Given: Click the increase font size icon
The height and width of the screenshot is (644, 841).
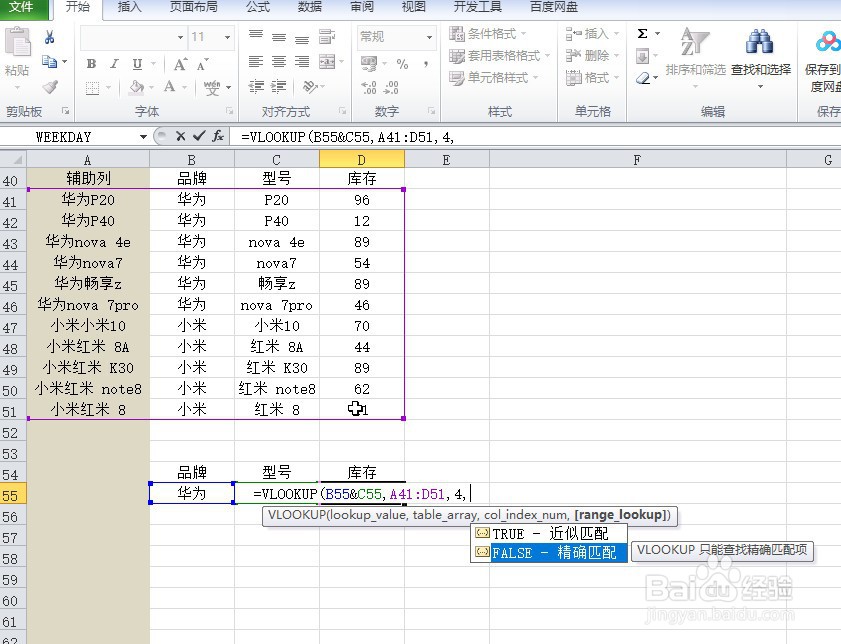Looking at the screenshot, I should [181, 65].
